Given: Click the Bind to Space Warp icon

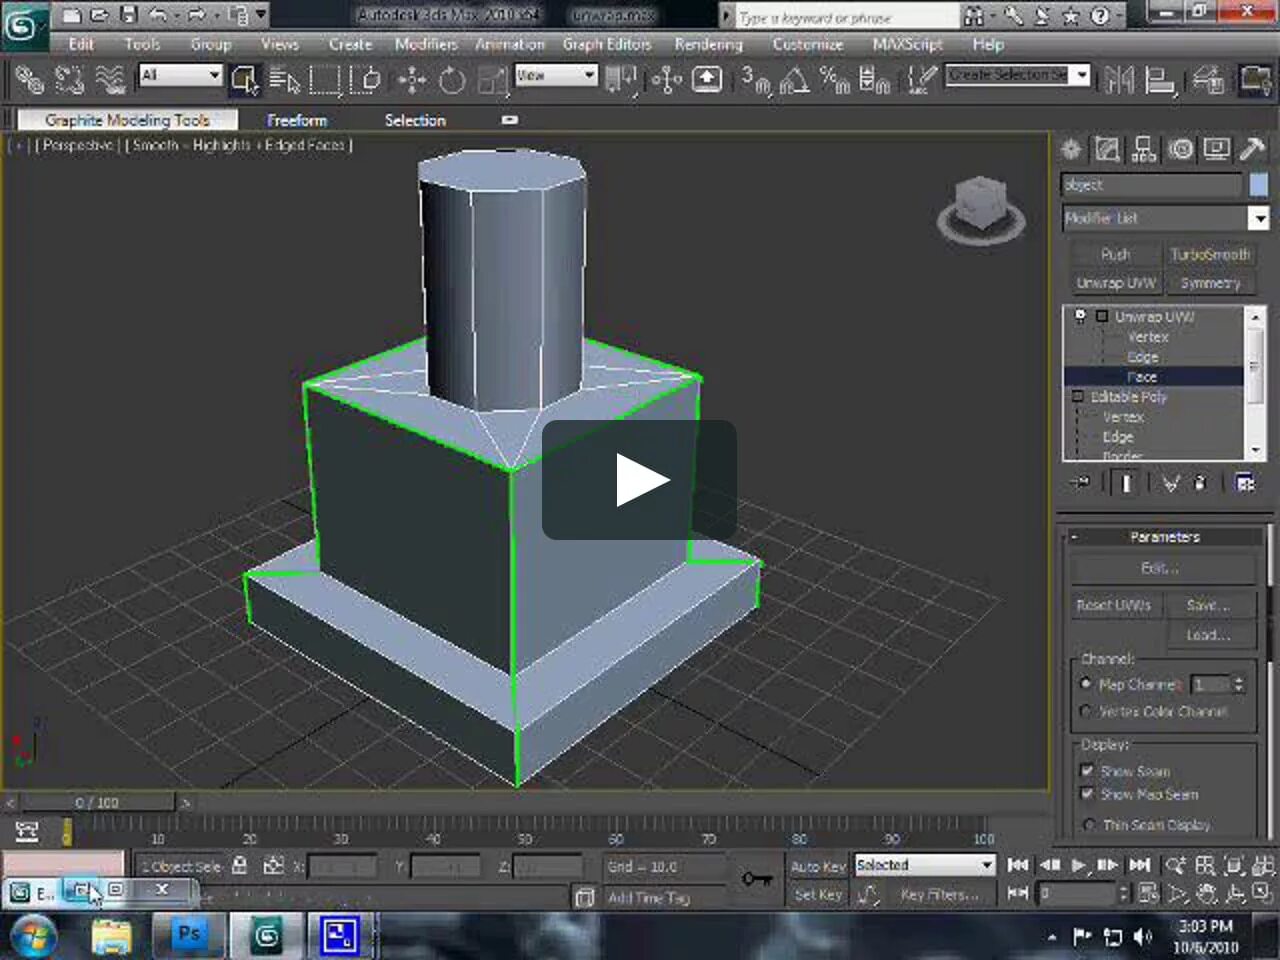Looking at the screenshot, I should tap(109, 79).
